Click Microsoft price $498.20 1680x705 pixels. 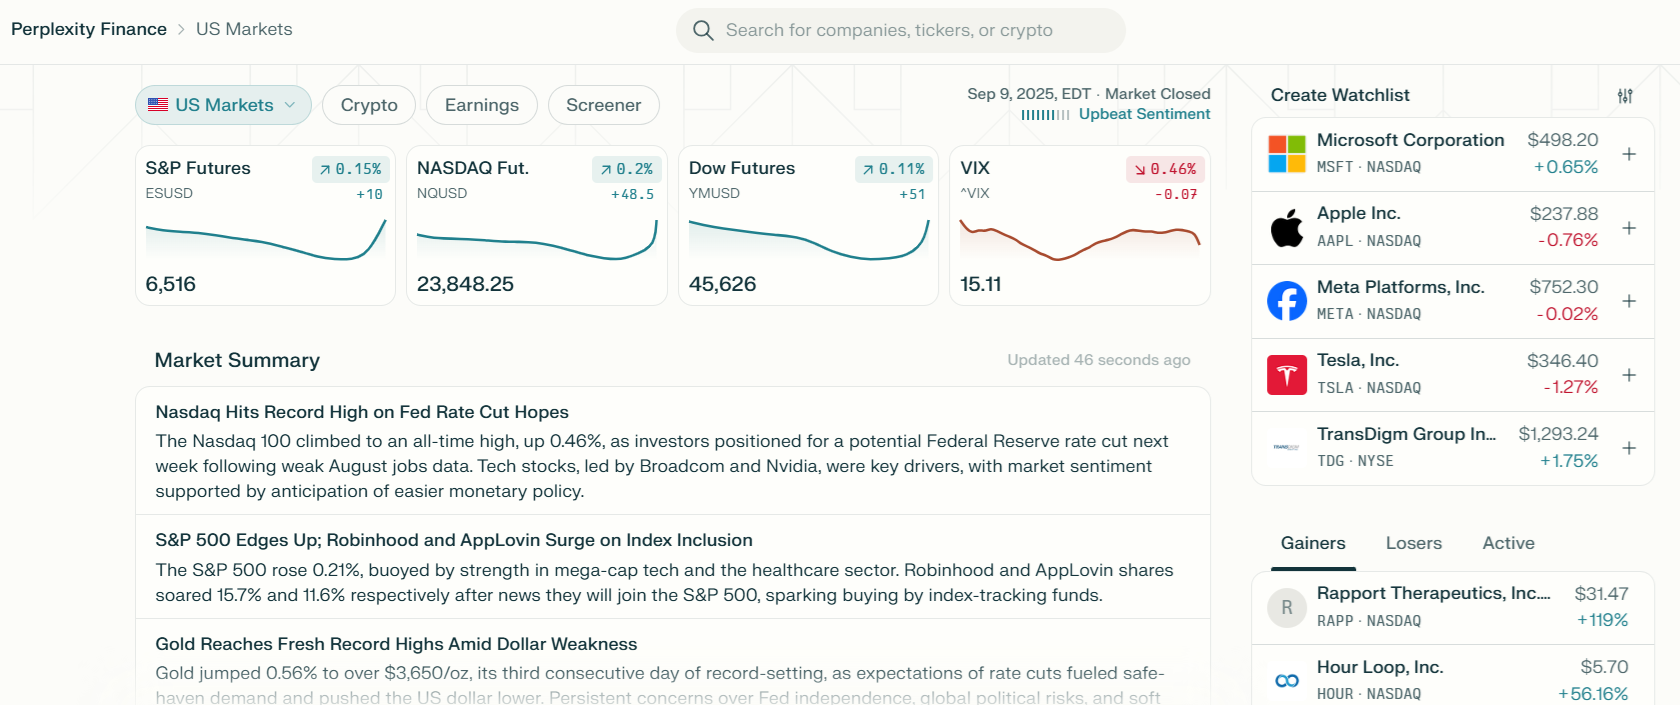1563,140
